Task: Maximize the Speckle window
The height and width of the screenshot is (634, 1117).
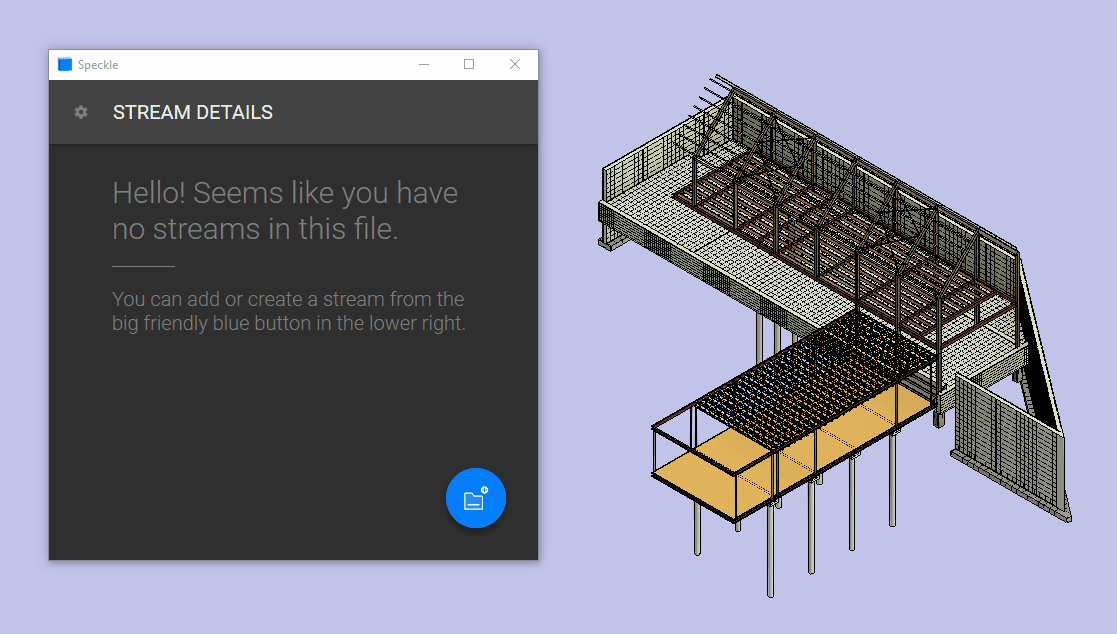Action: (x=469, y=64)
